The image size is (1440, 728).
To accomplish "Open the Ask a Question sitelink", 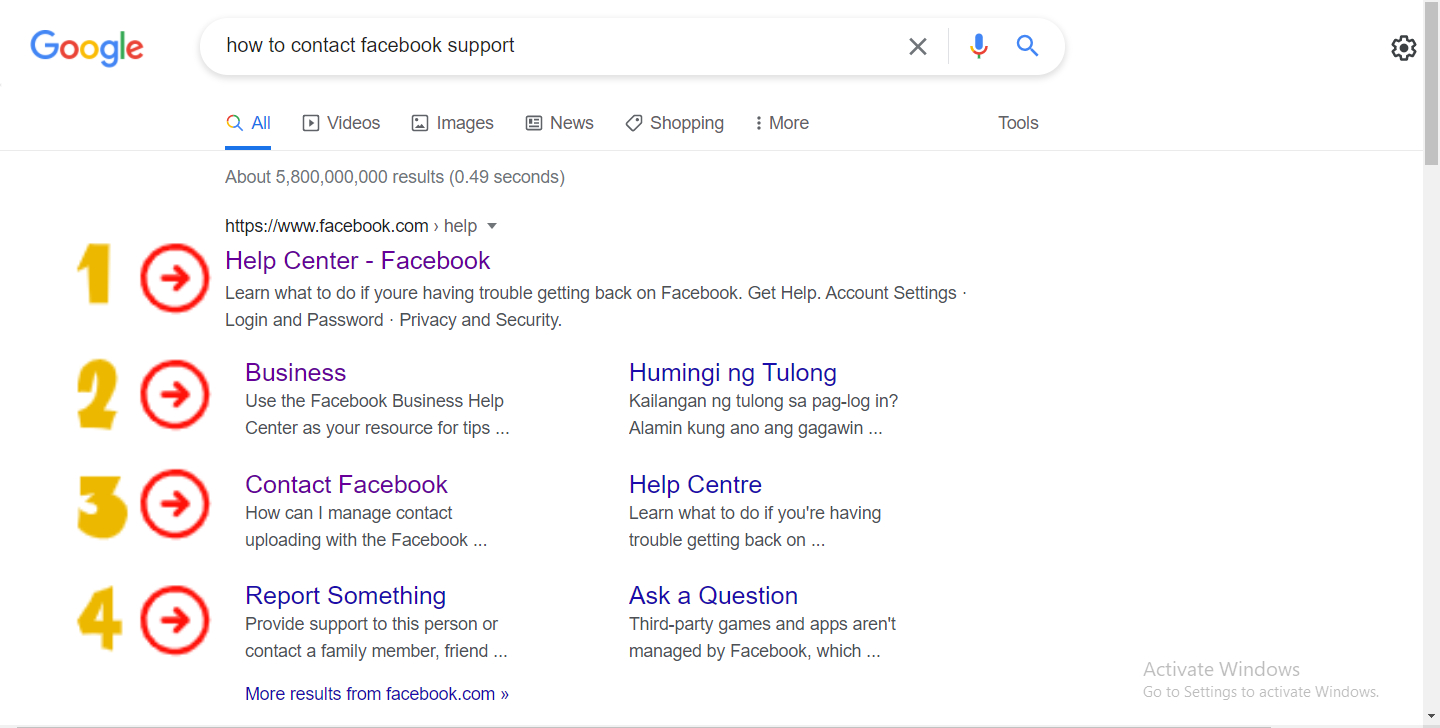I will click(713, 595).
